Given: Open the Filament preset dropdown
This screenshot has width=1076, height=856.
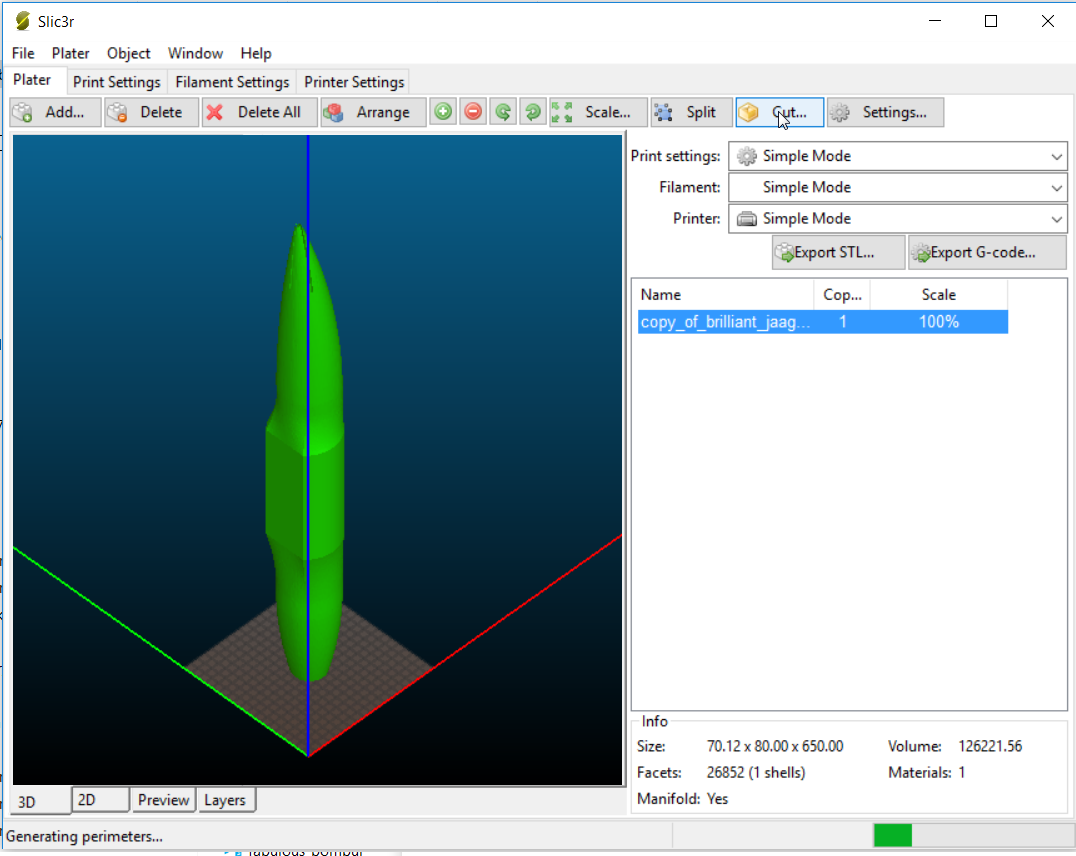Looking at the screenshot, I should pyautogui.click(x=898, y=187).
